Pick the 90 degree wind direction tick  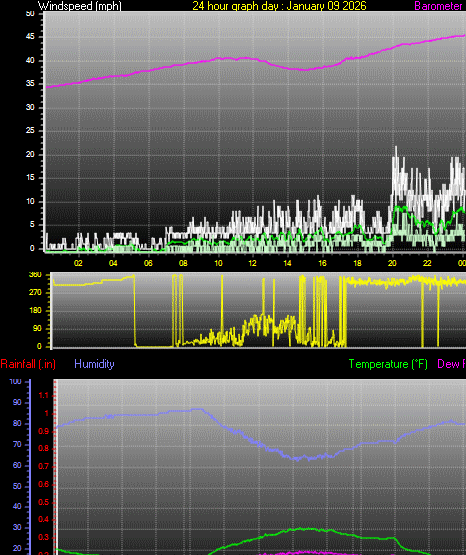(x=37, y=328)
